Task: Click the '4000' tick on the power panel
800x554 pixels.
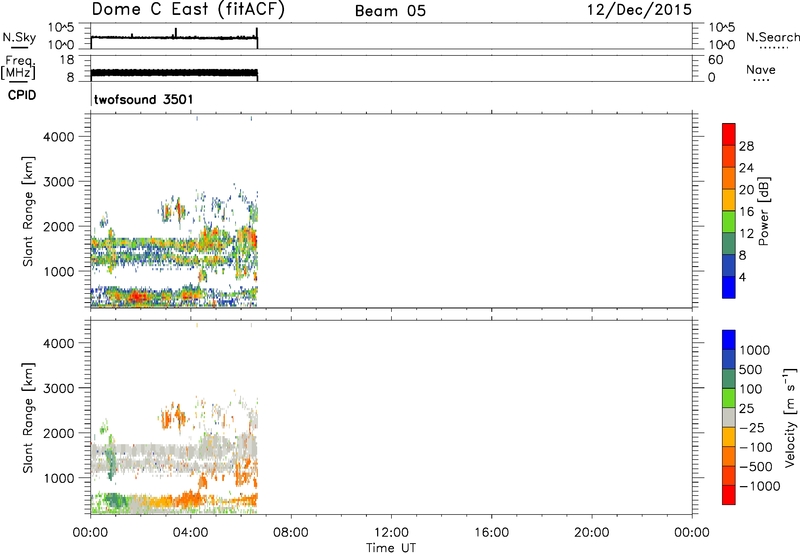Action: pyautogui.click(x=59, y=137)
